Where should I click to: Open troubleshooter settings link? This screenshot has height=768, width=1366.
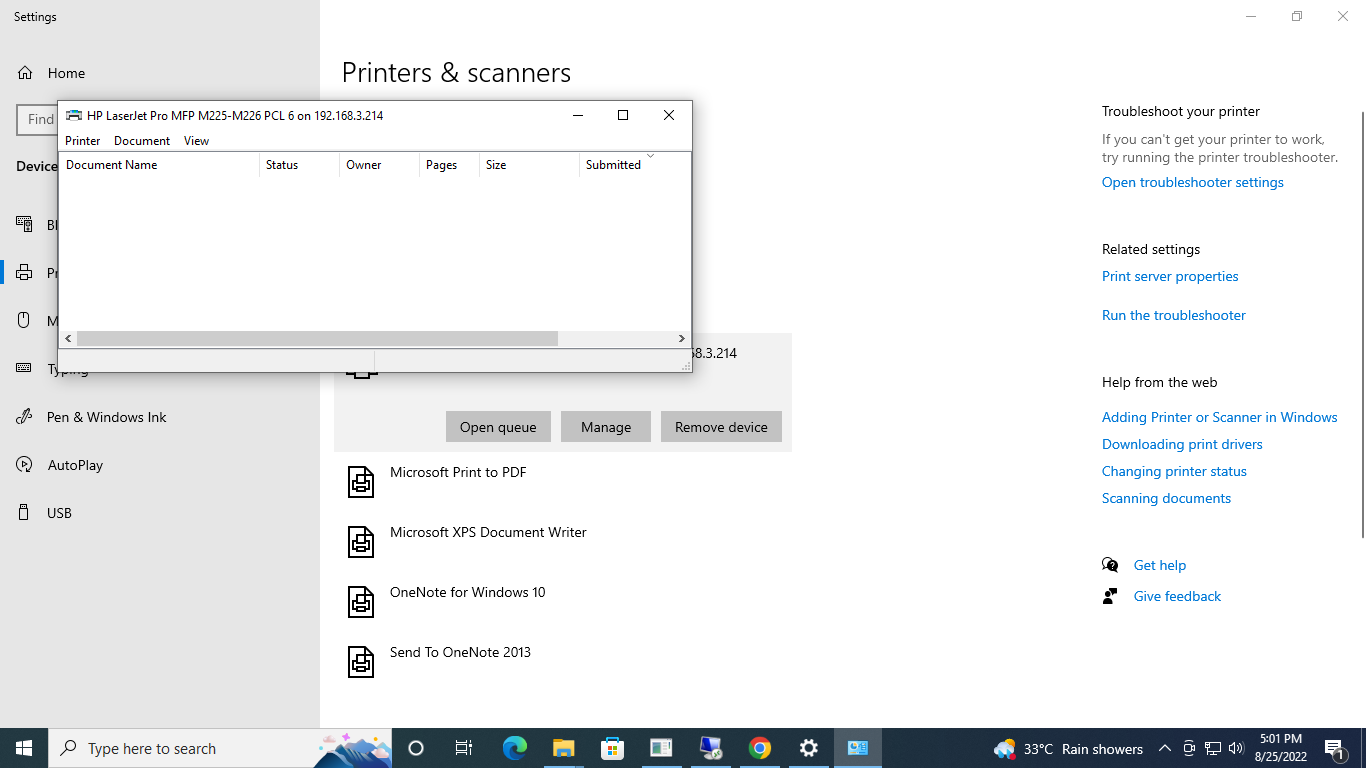tap(1193, 182)
